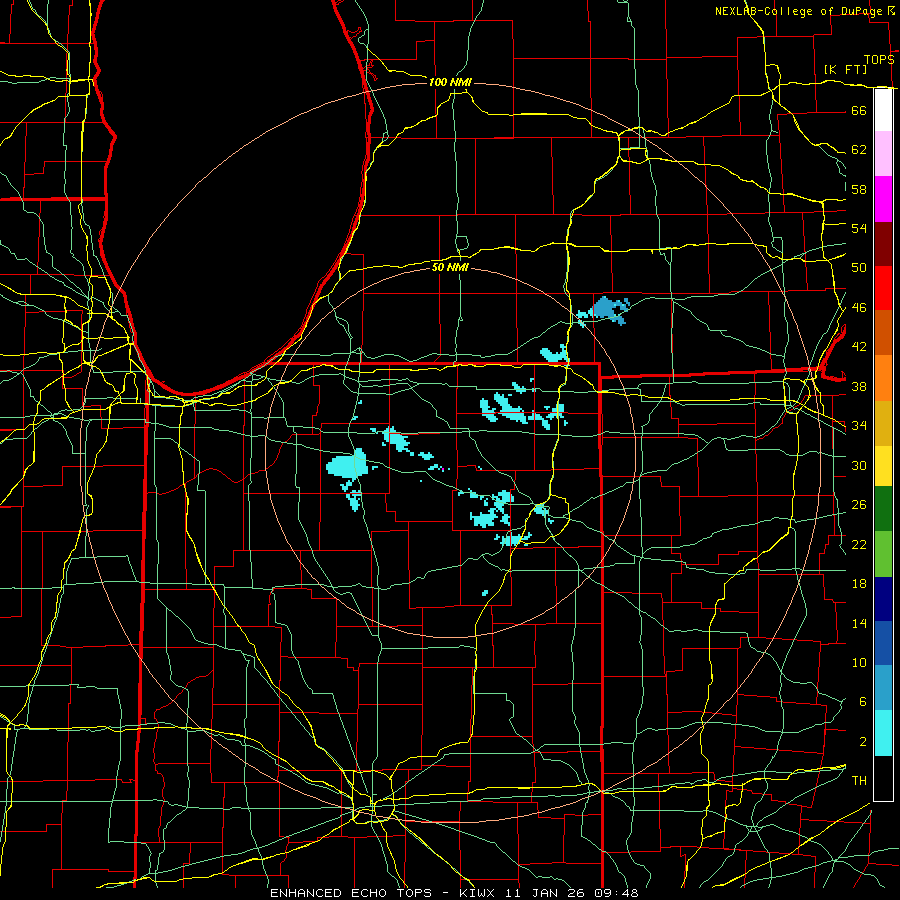This screenshot has height=900, width=900.
Task: Click the "18" legend value
Action: tap(859, 584)
